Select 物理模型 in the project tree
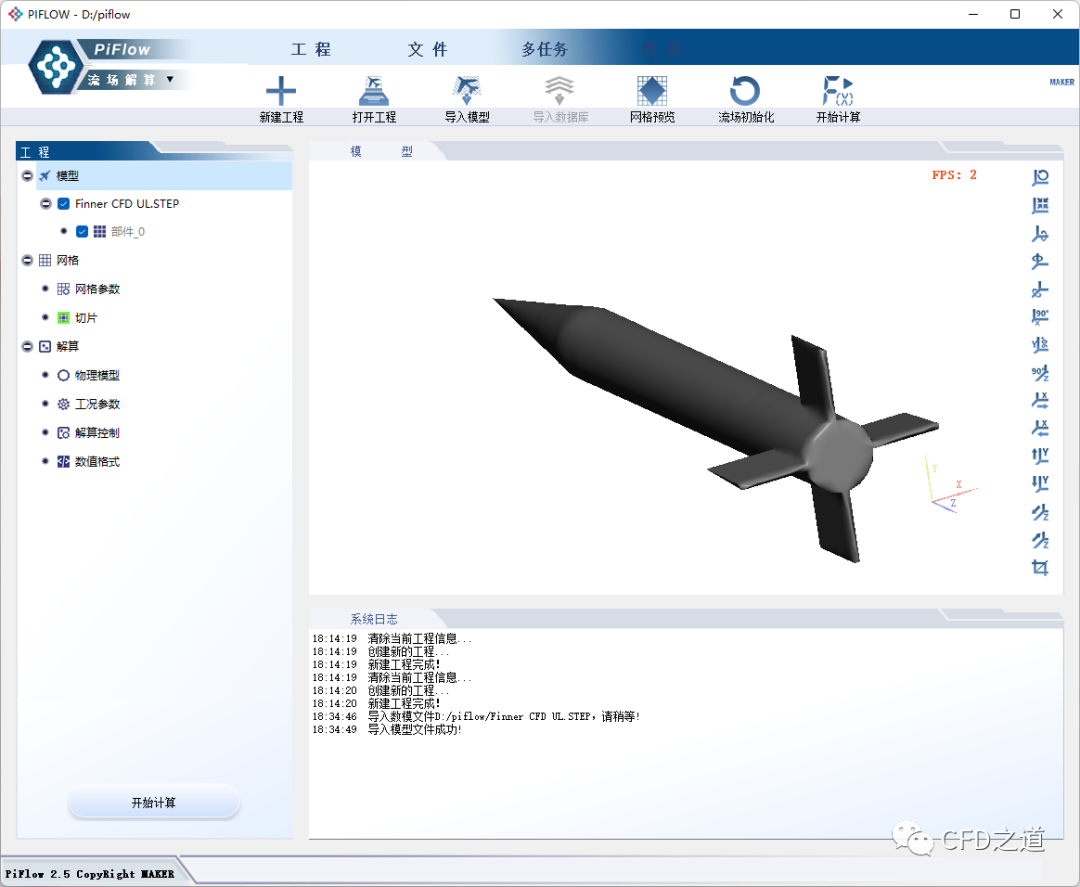This screenshot has width=1080, height=887. coord(96,376)
